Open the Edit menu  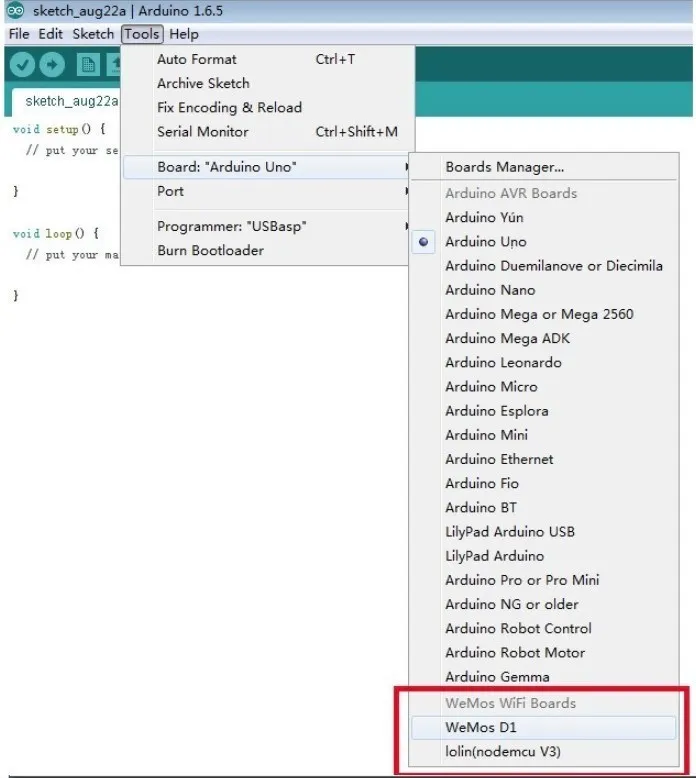tap(51, 34)
